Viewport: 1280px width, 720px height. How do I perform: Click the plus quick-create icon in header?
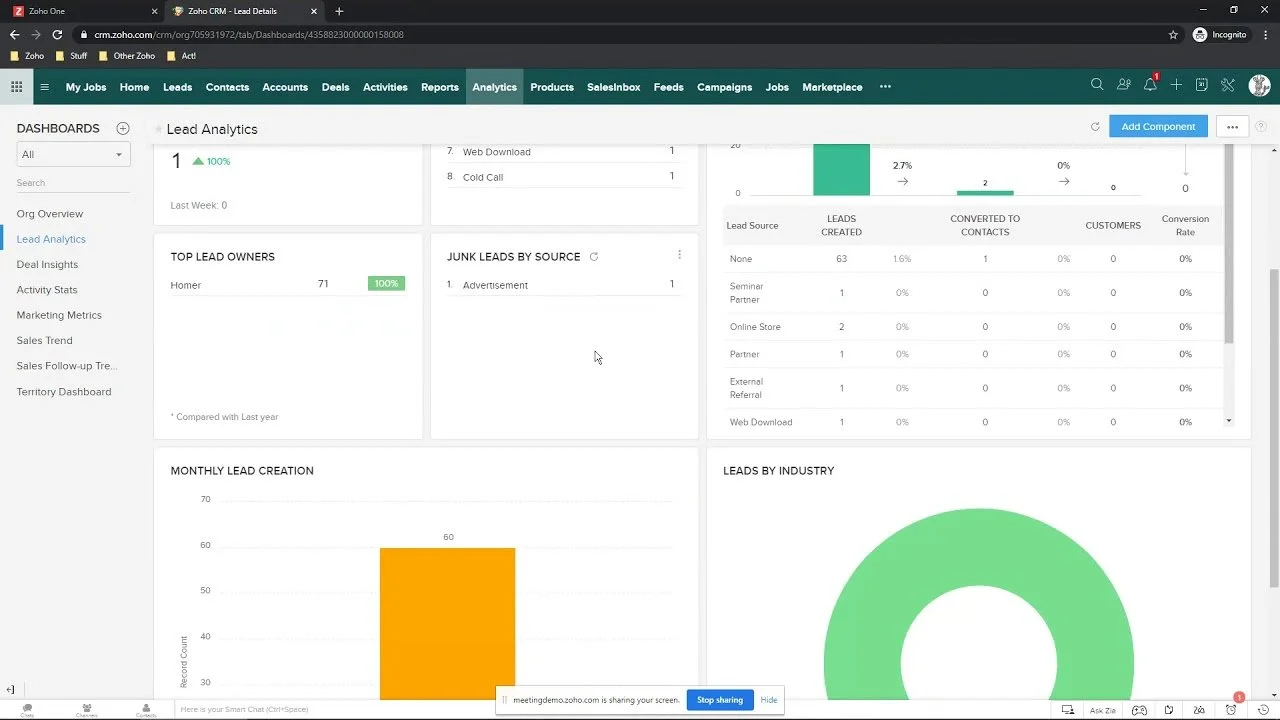pyautogui.click(x=1176, y=86)
